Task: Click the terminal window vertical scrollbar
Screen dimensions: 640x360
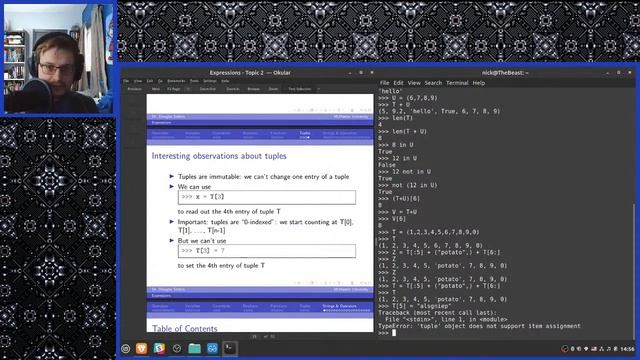Action: [633, 272]
